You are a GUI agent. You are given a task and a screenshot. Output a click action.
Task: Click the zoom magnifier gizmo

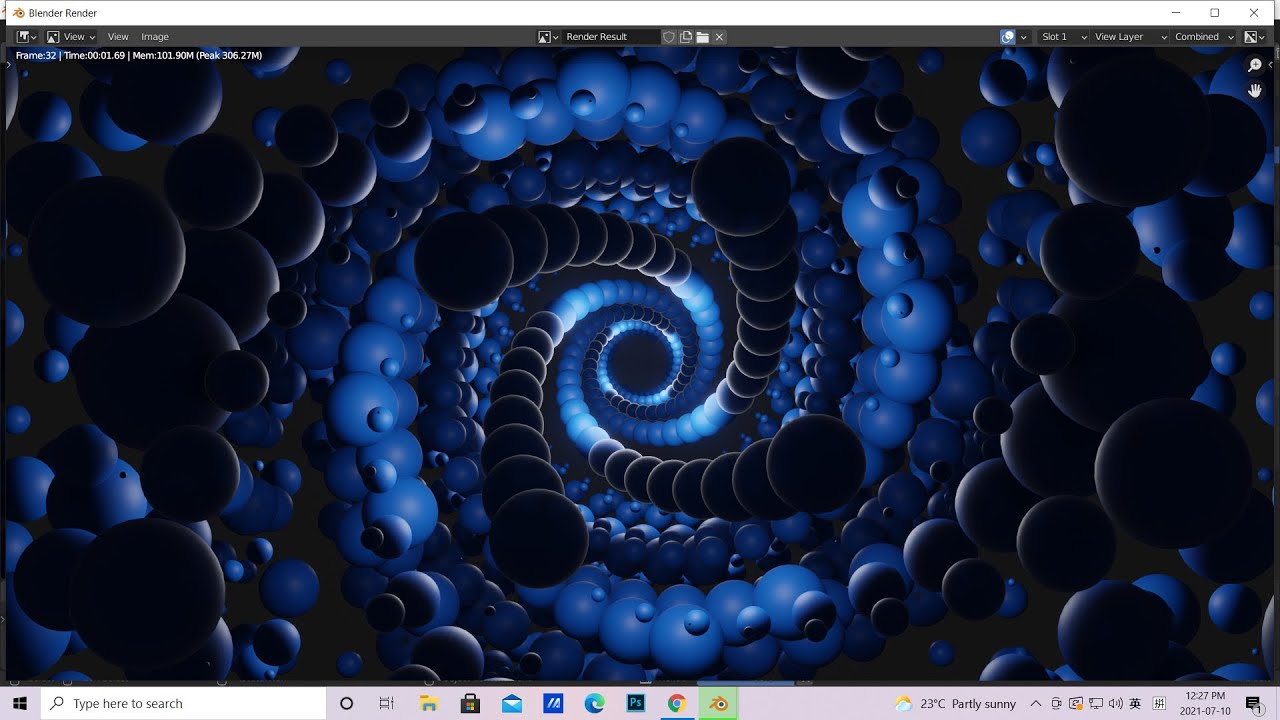(x=1256, y=66)
